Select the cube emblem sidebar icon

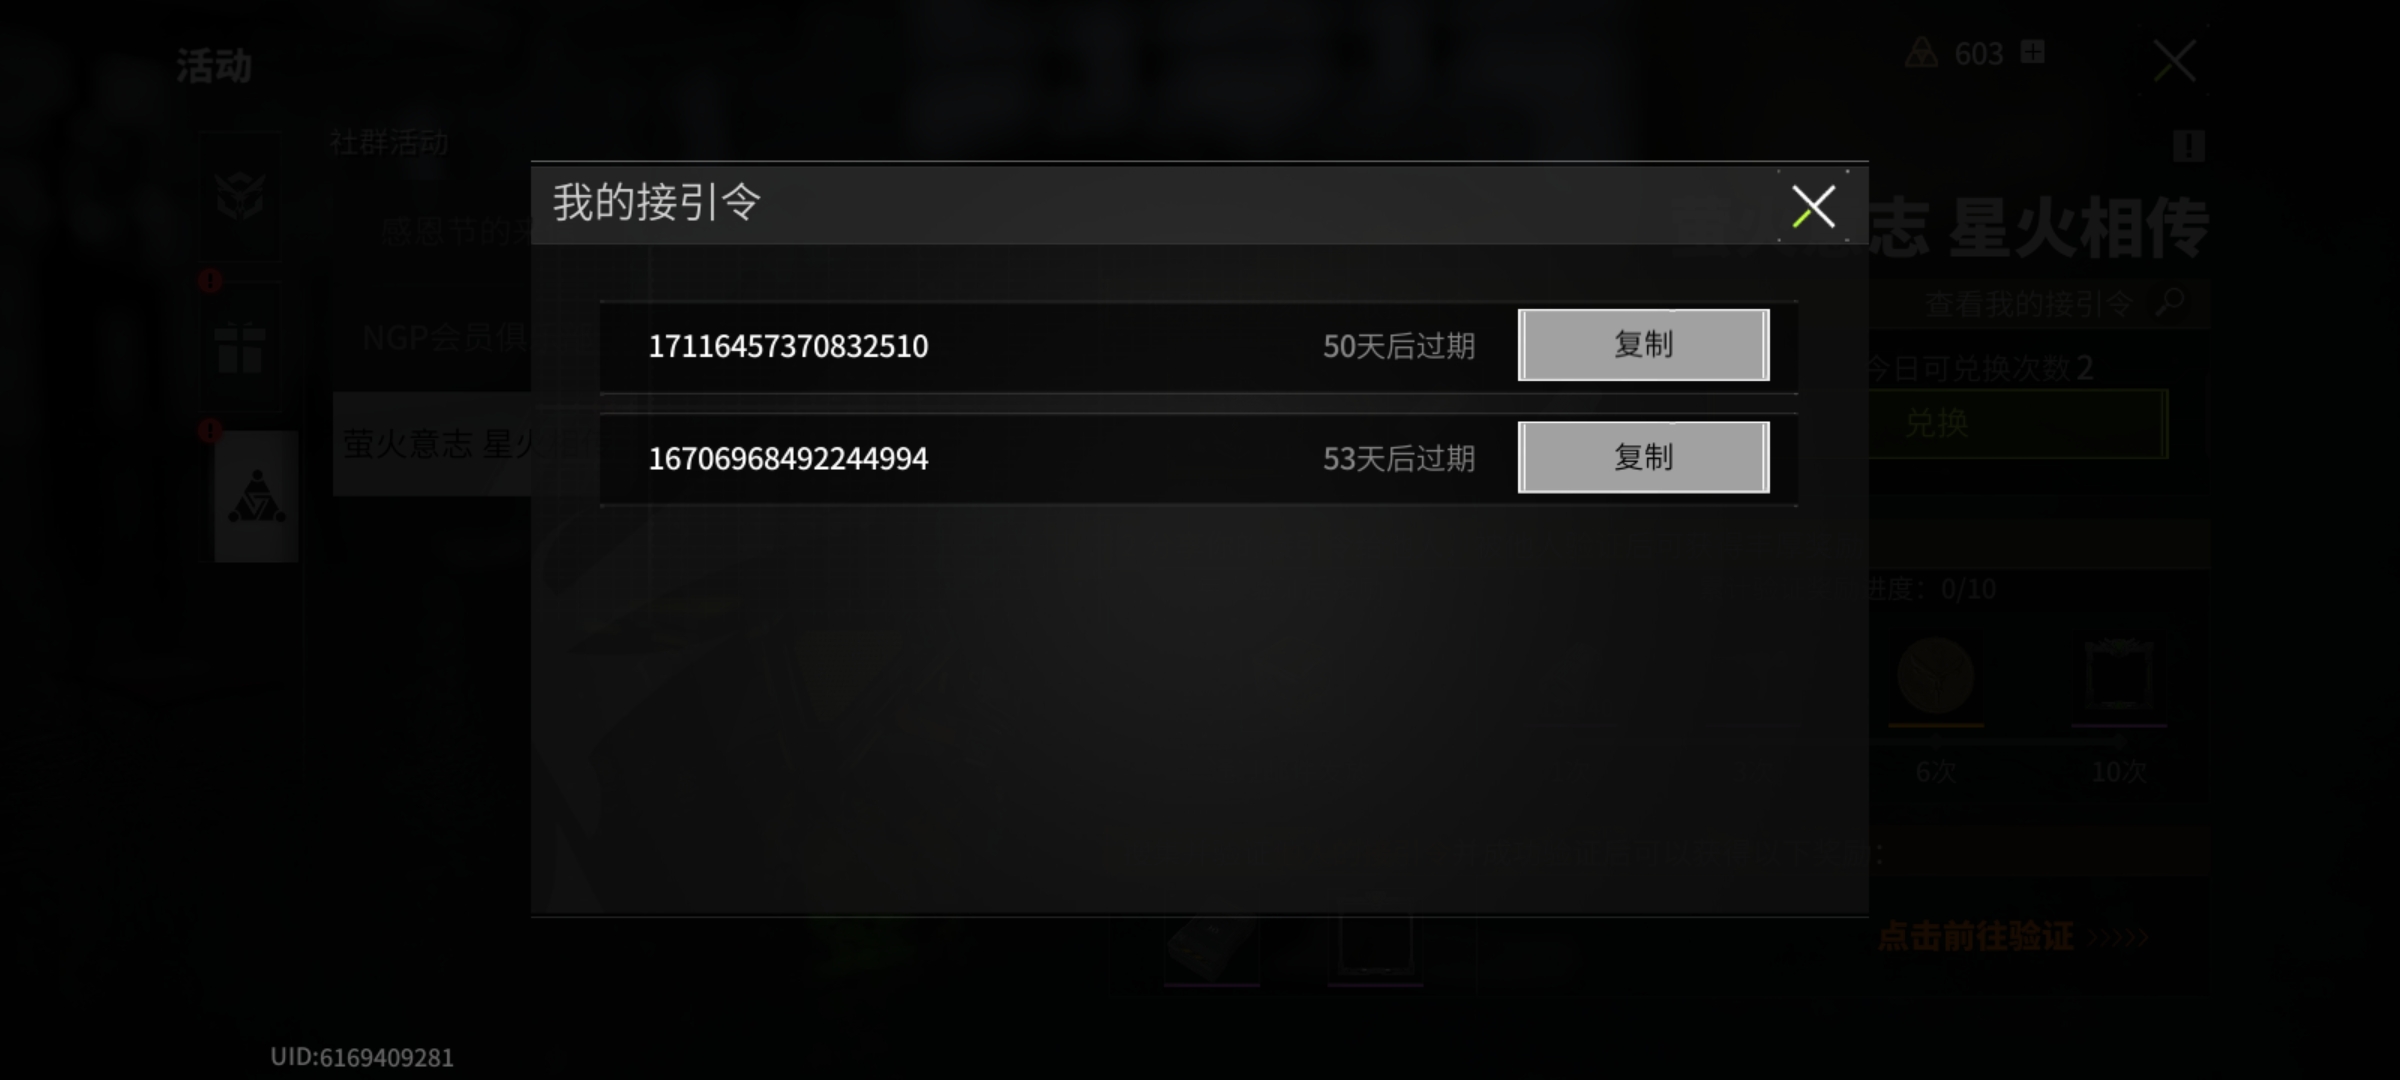pos(240,195)
